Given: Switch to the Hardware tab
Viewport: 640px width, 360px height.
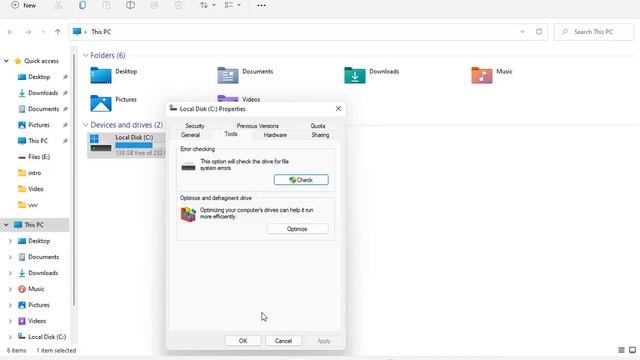Looking at the screenshot, I should point(275,135).
